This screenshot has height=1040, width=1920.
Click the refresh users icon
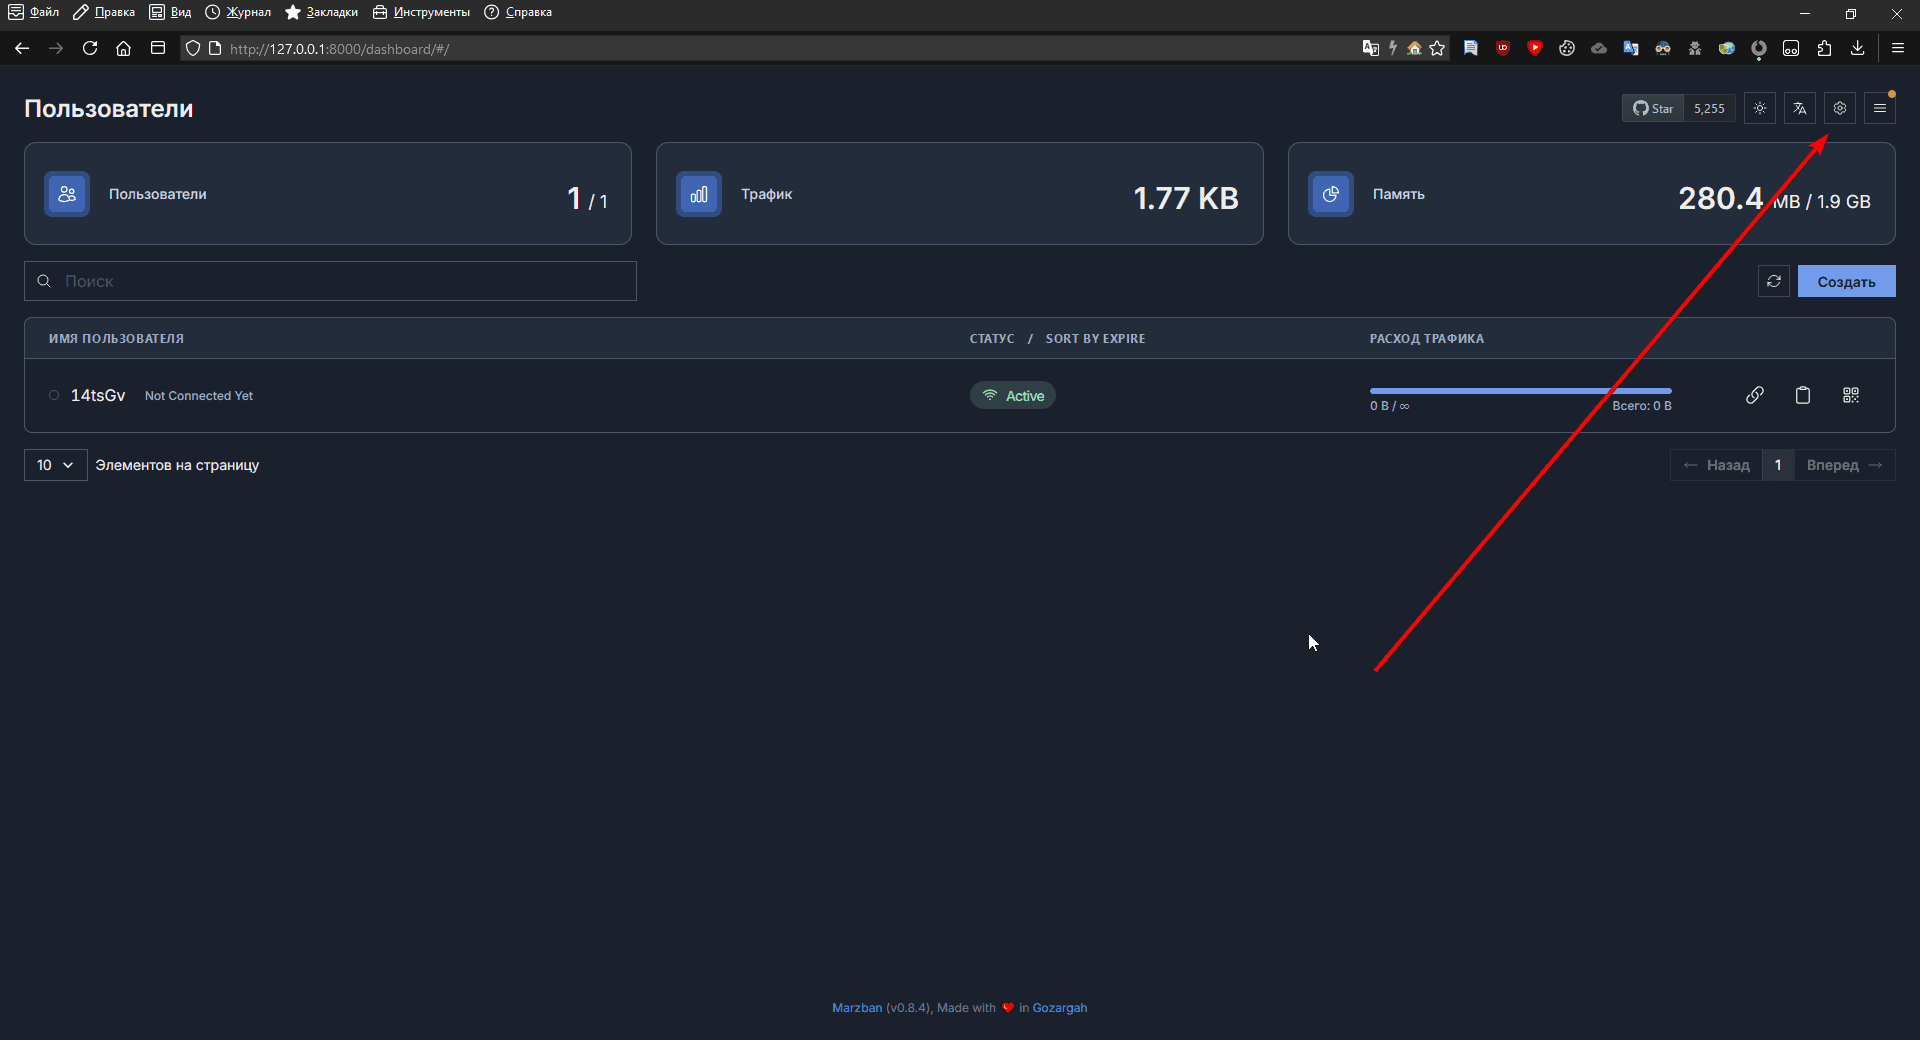point(1773,281)
